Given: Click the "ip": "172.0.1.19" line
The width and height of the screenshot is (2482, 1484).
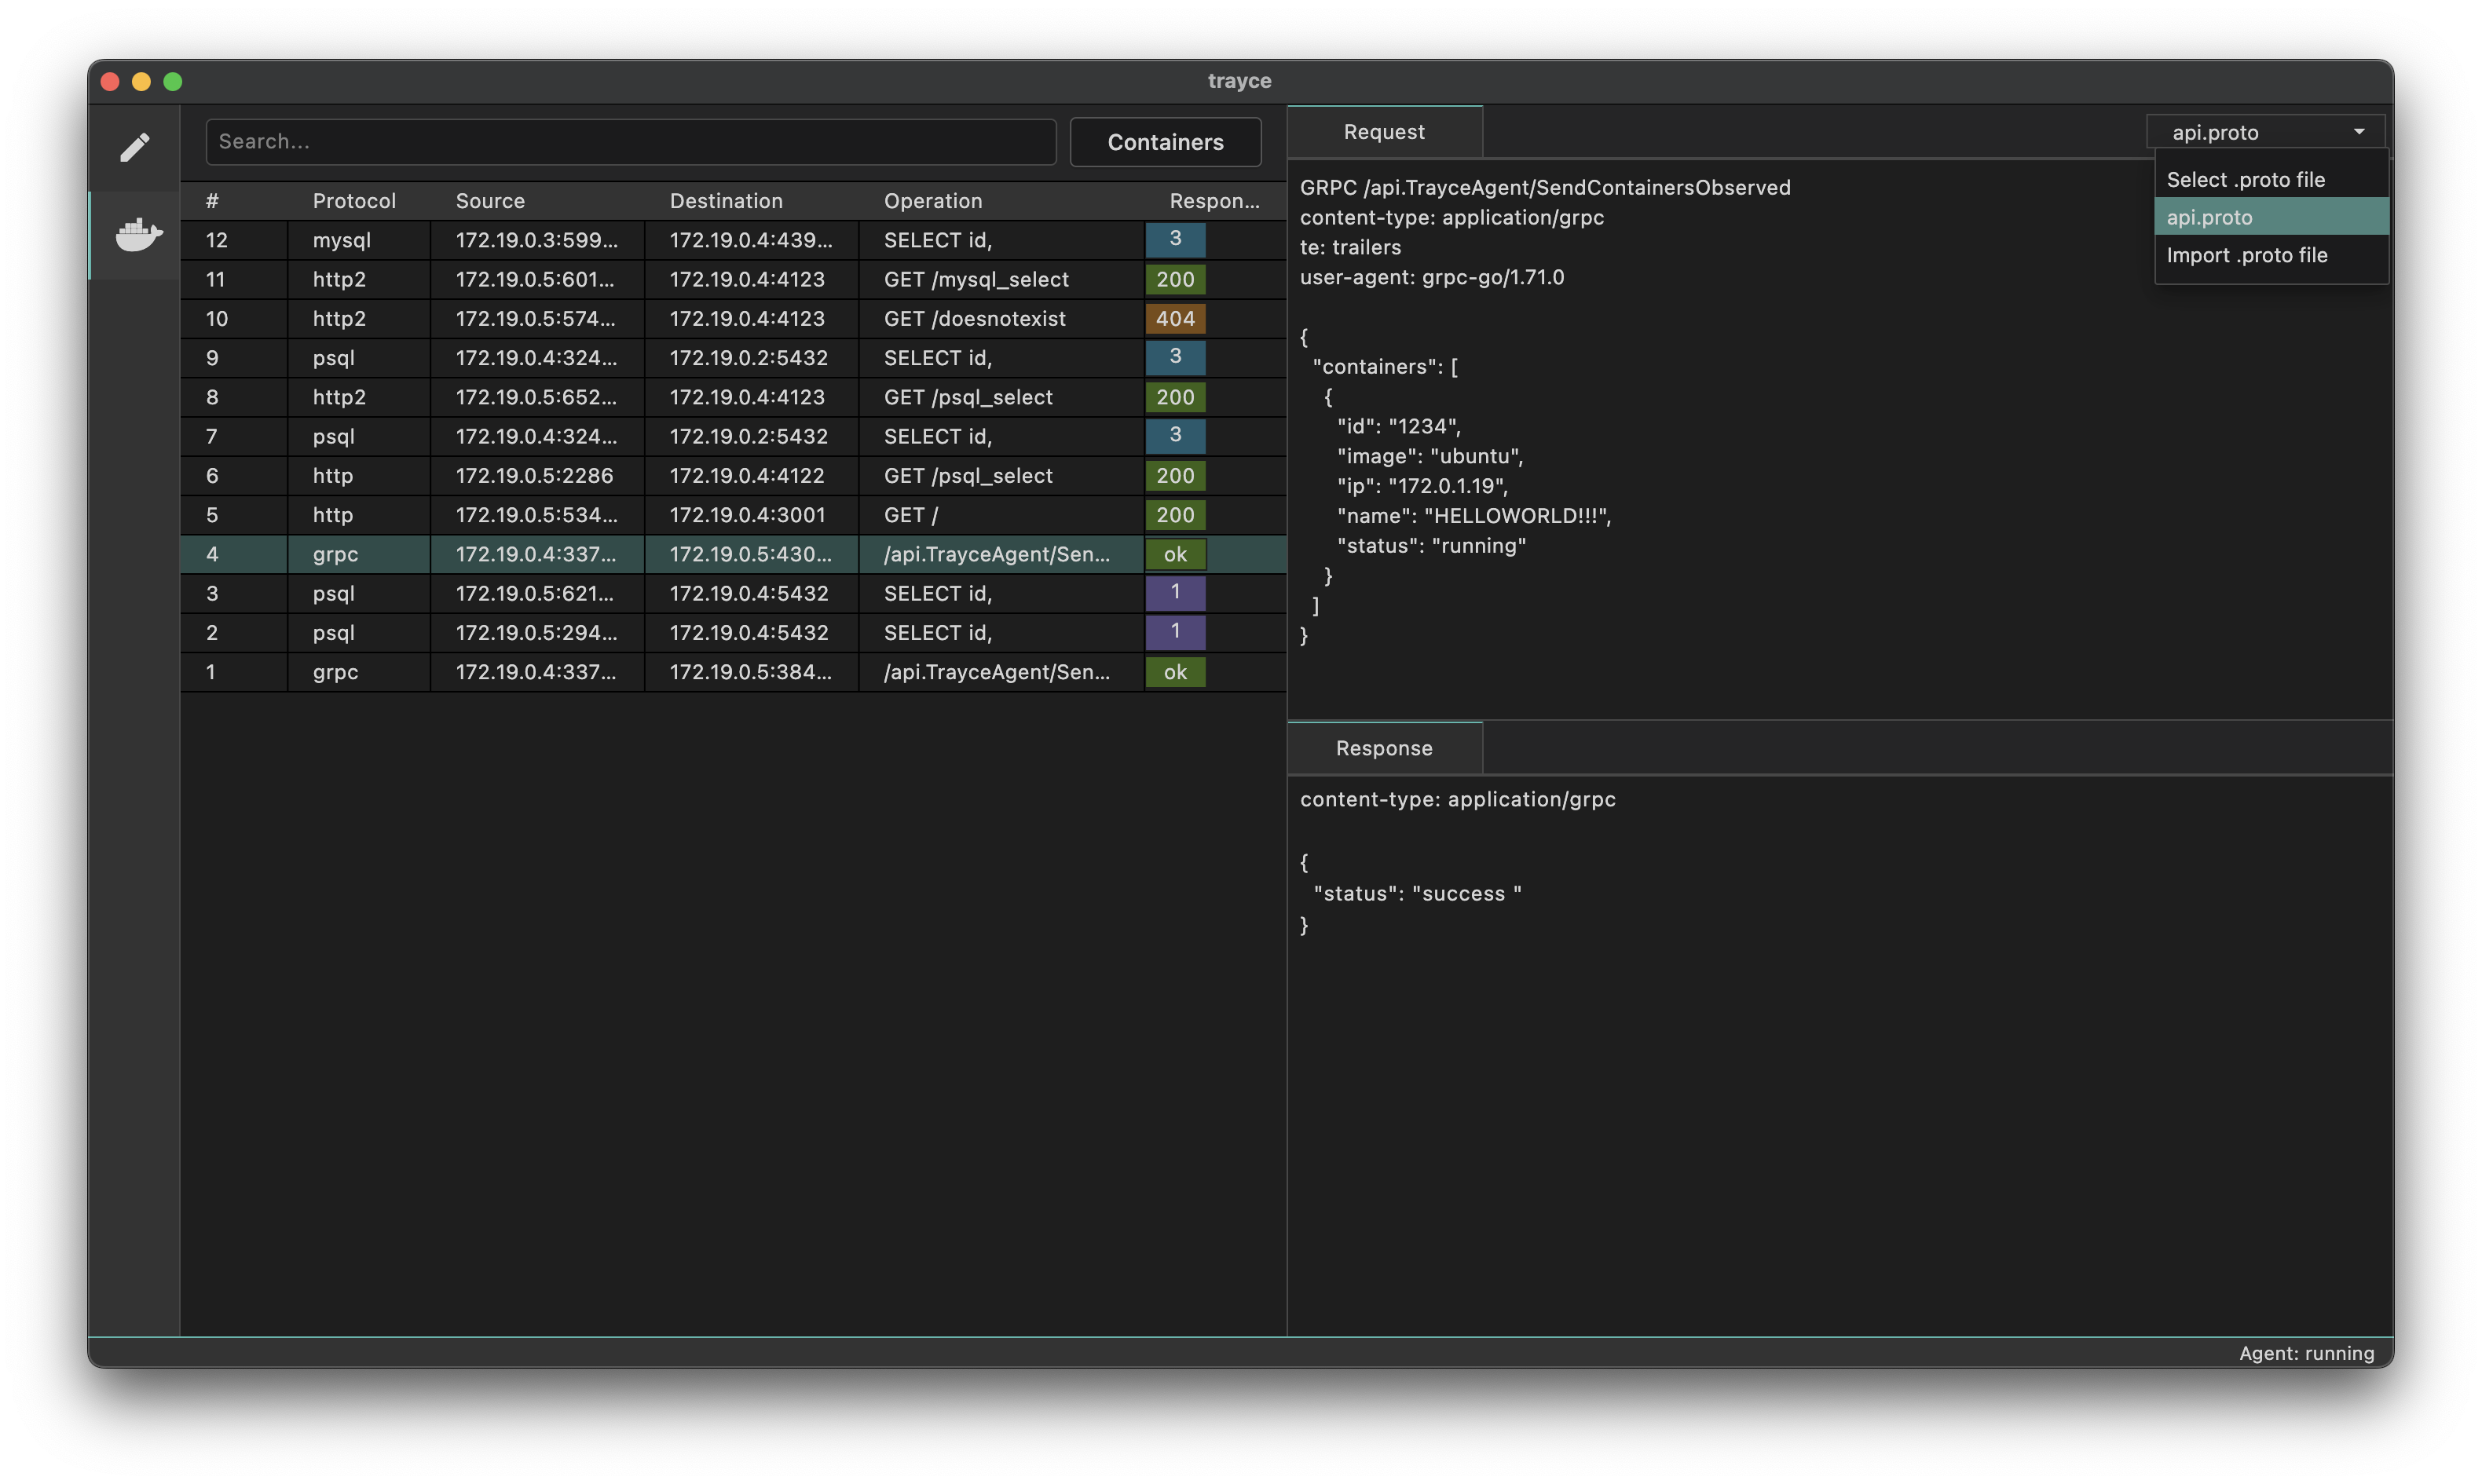Looking at the screenshot, I should [x=1423, y=486].
